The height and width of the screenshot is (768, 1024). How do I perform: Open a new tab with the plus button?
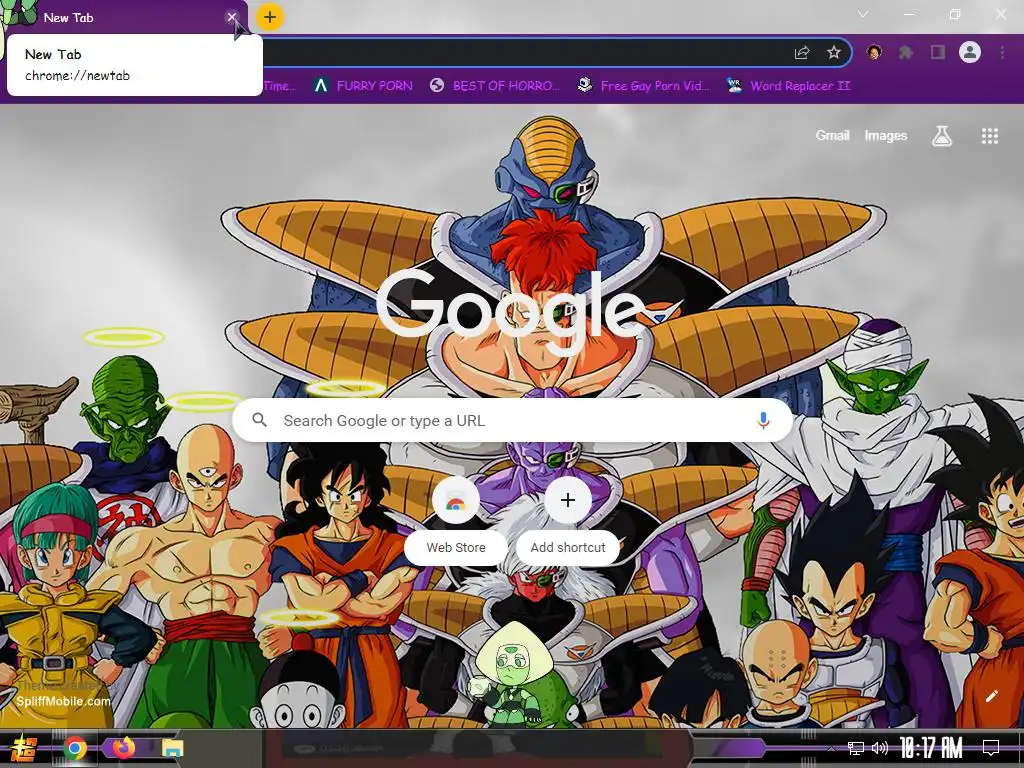pos(270,18)
